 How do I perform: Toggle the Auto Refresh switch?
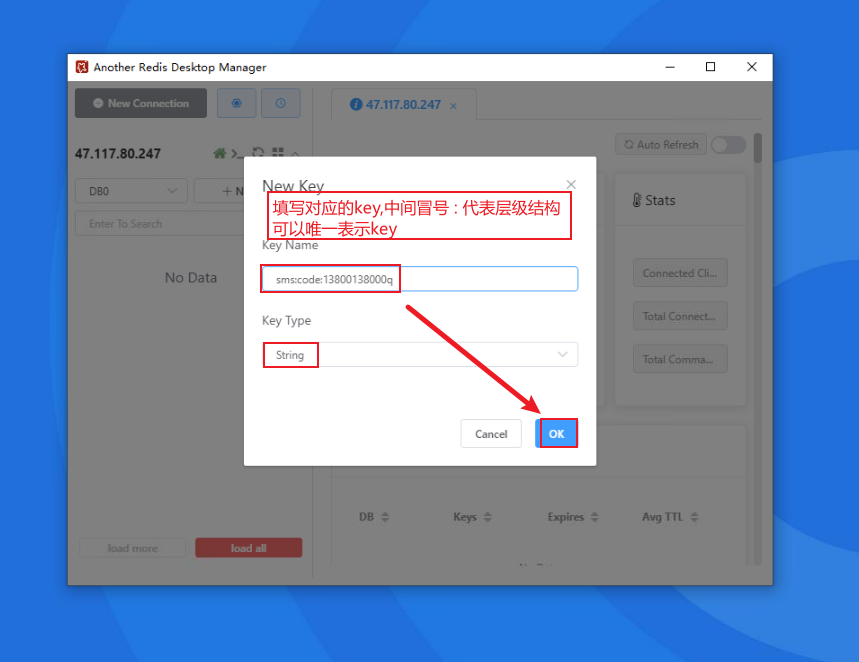pyautogui.click(x=729, y=145)
